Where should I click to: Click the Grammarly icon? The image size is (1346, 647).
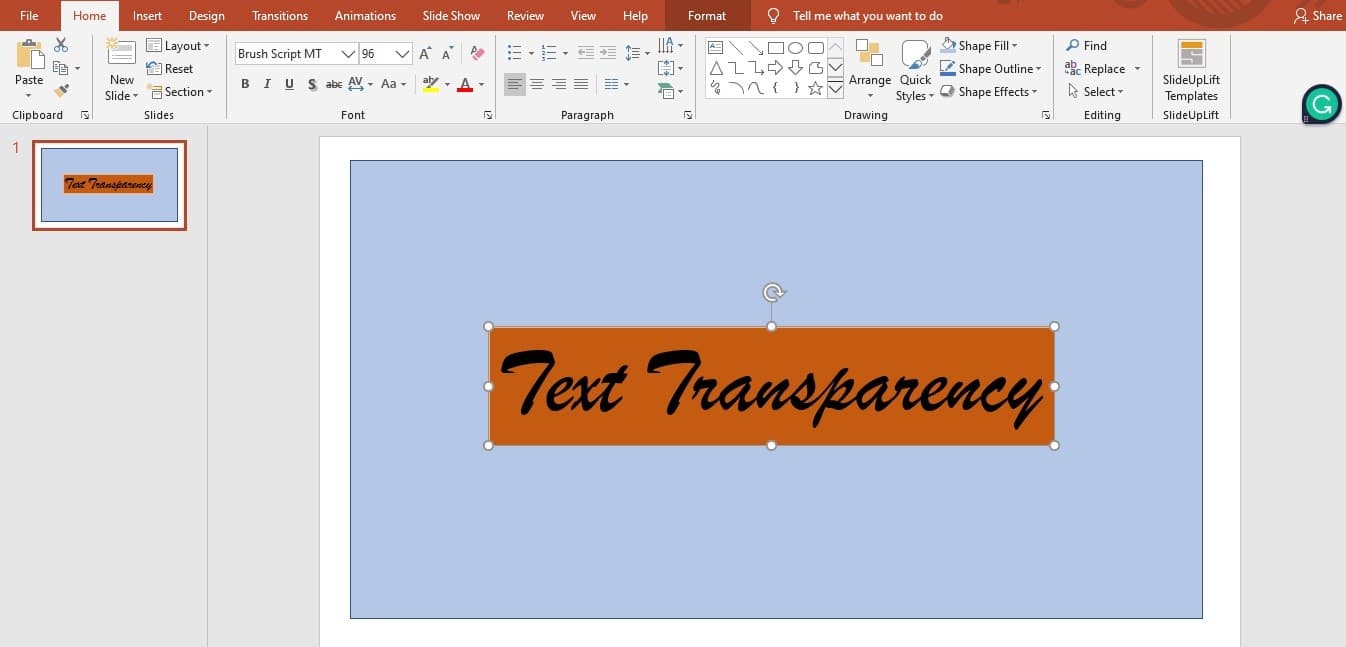coord(1322,104)
